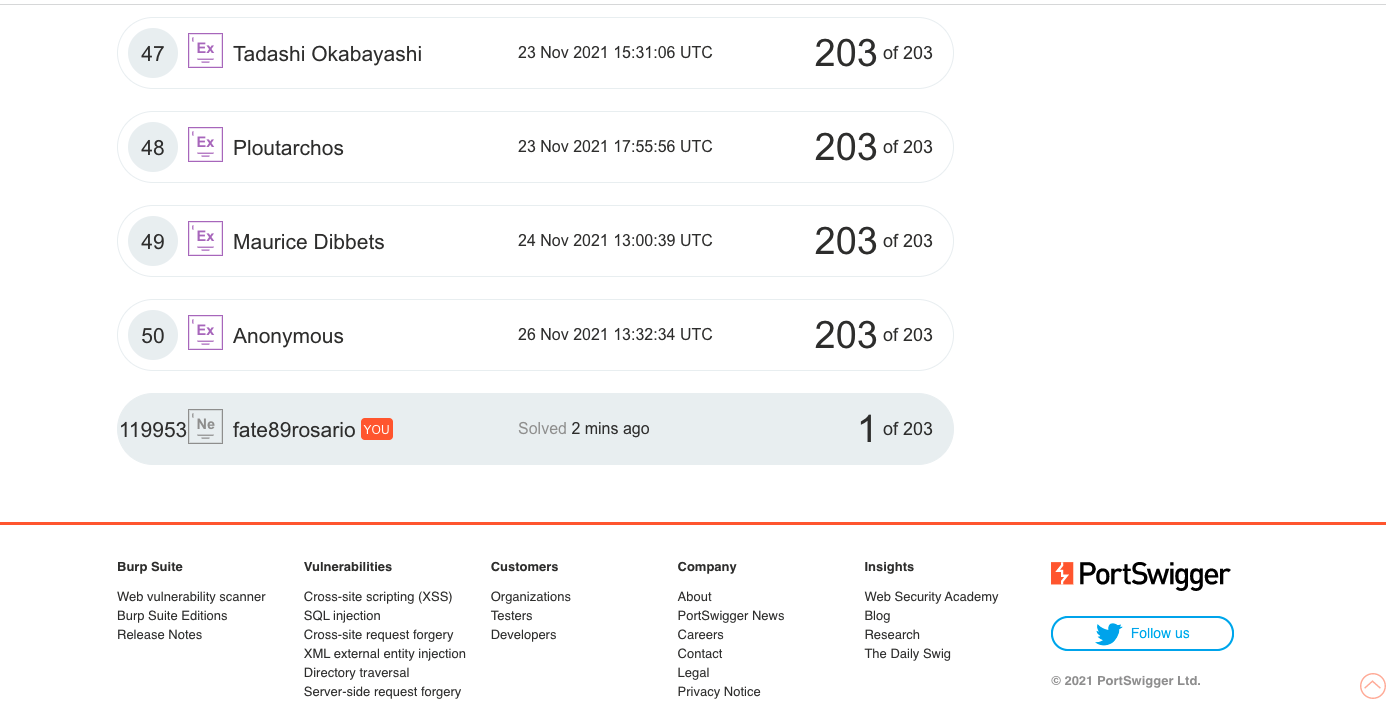Open The Daily Swig link
Image resolution: width=1386 pixels, height=709 pixels.
pos(907,654)
